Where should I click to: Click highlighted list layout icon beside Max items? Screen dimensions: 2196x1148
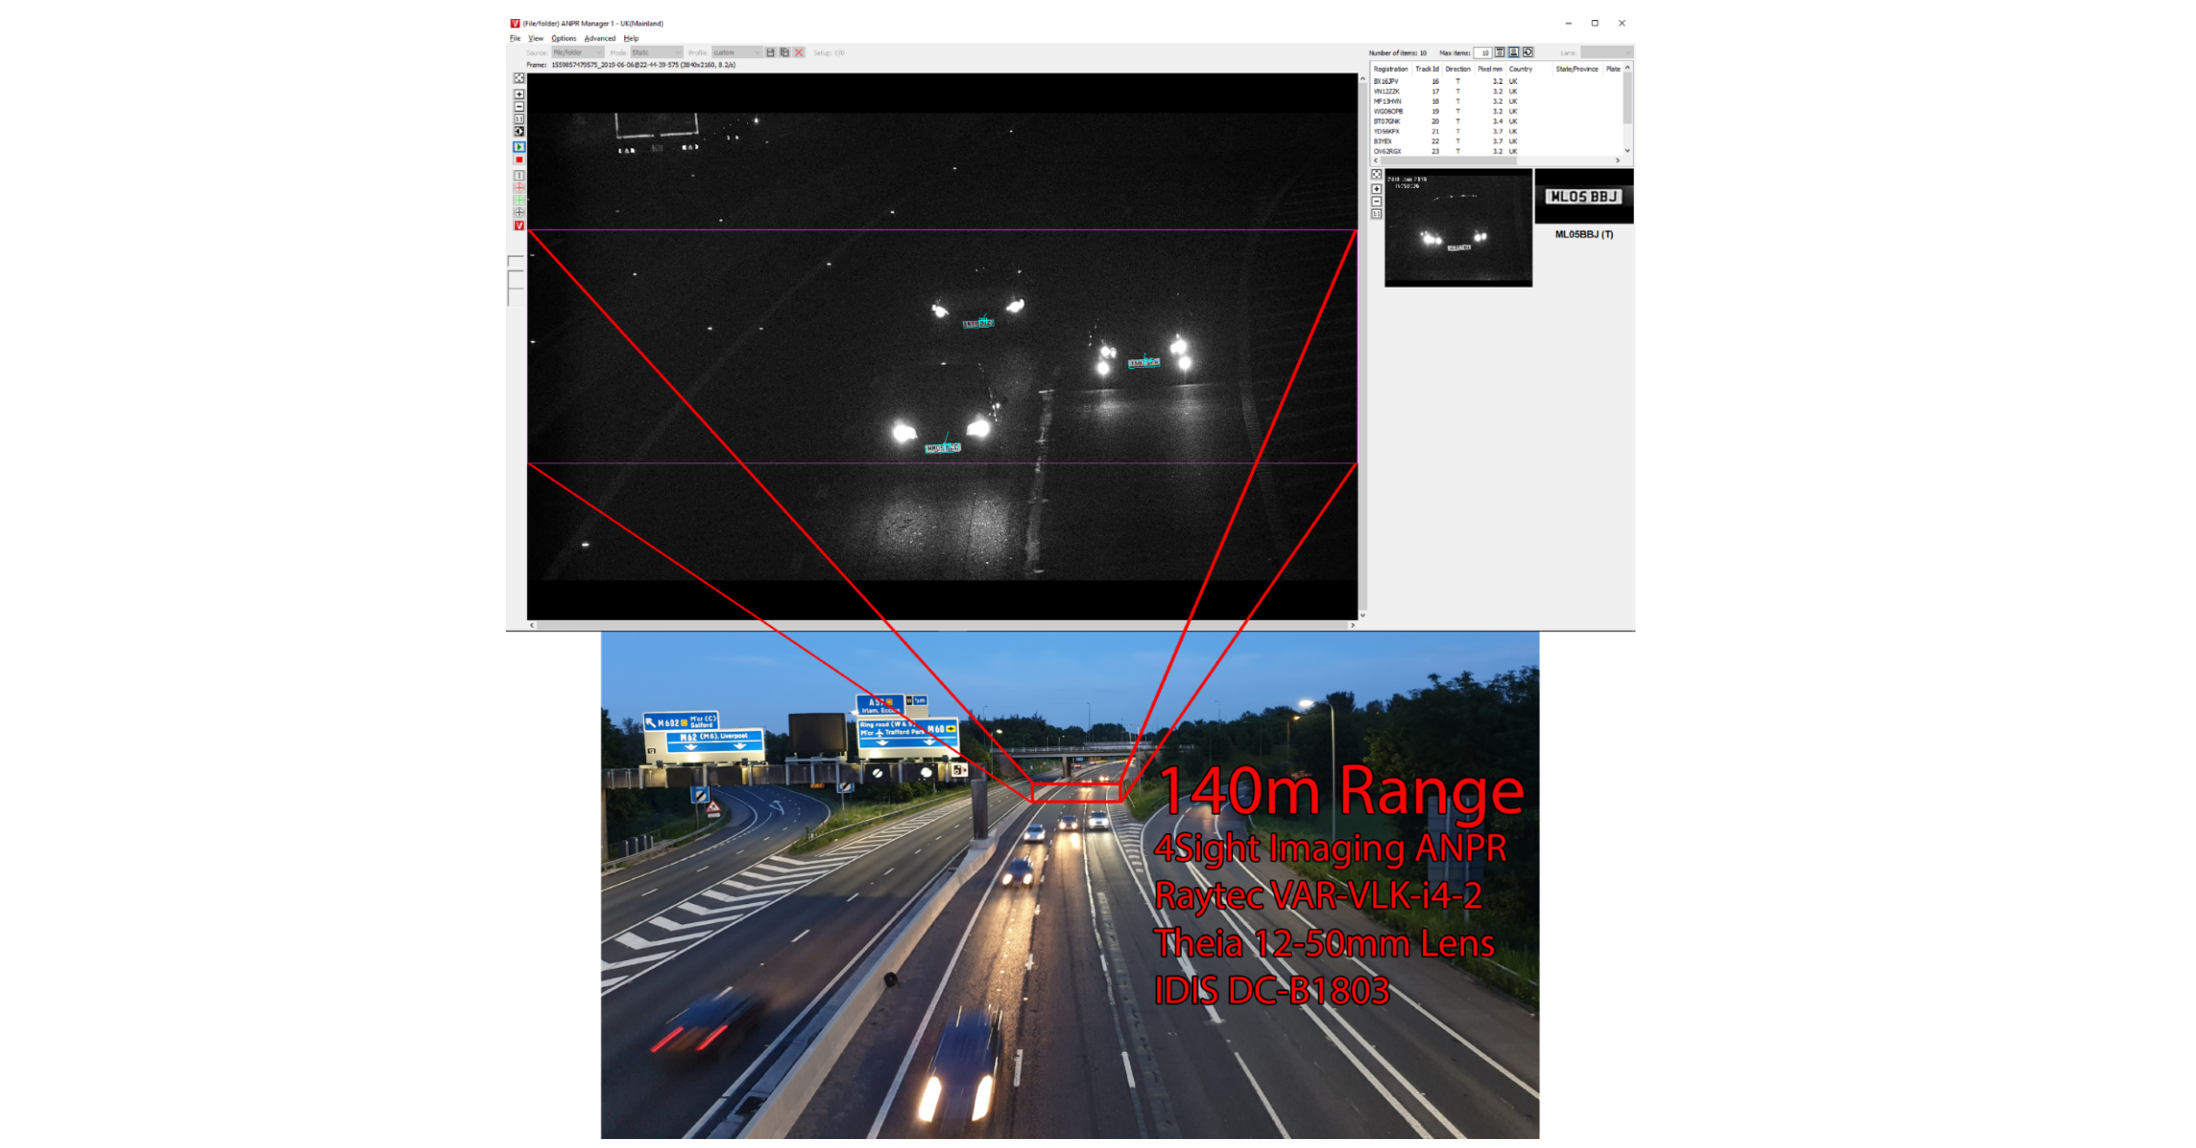(1514, 52)
